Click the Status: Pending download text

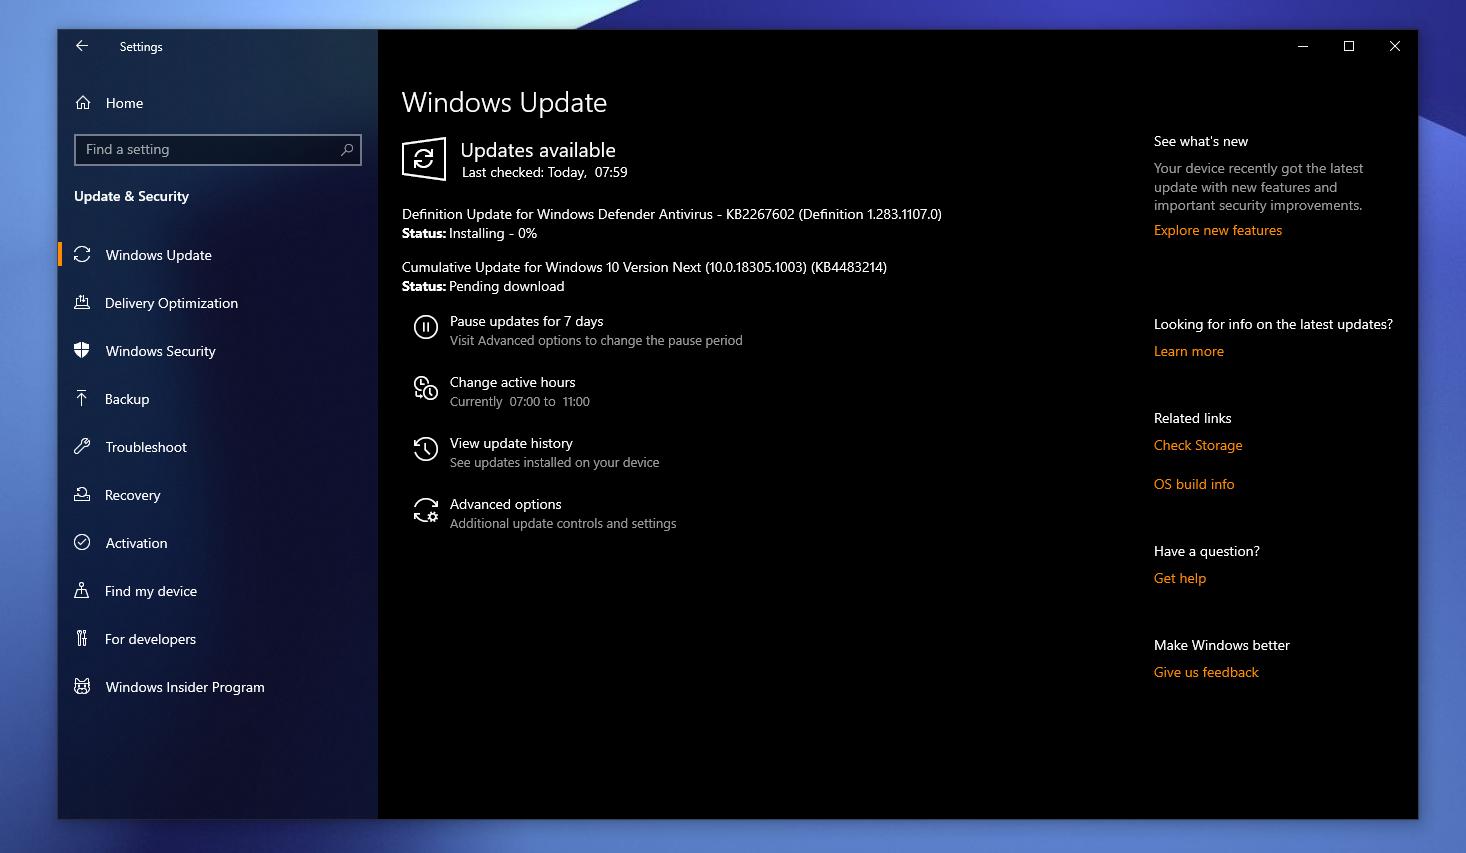tap(483, 286)
